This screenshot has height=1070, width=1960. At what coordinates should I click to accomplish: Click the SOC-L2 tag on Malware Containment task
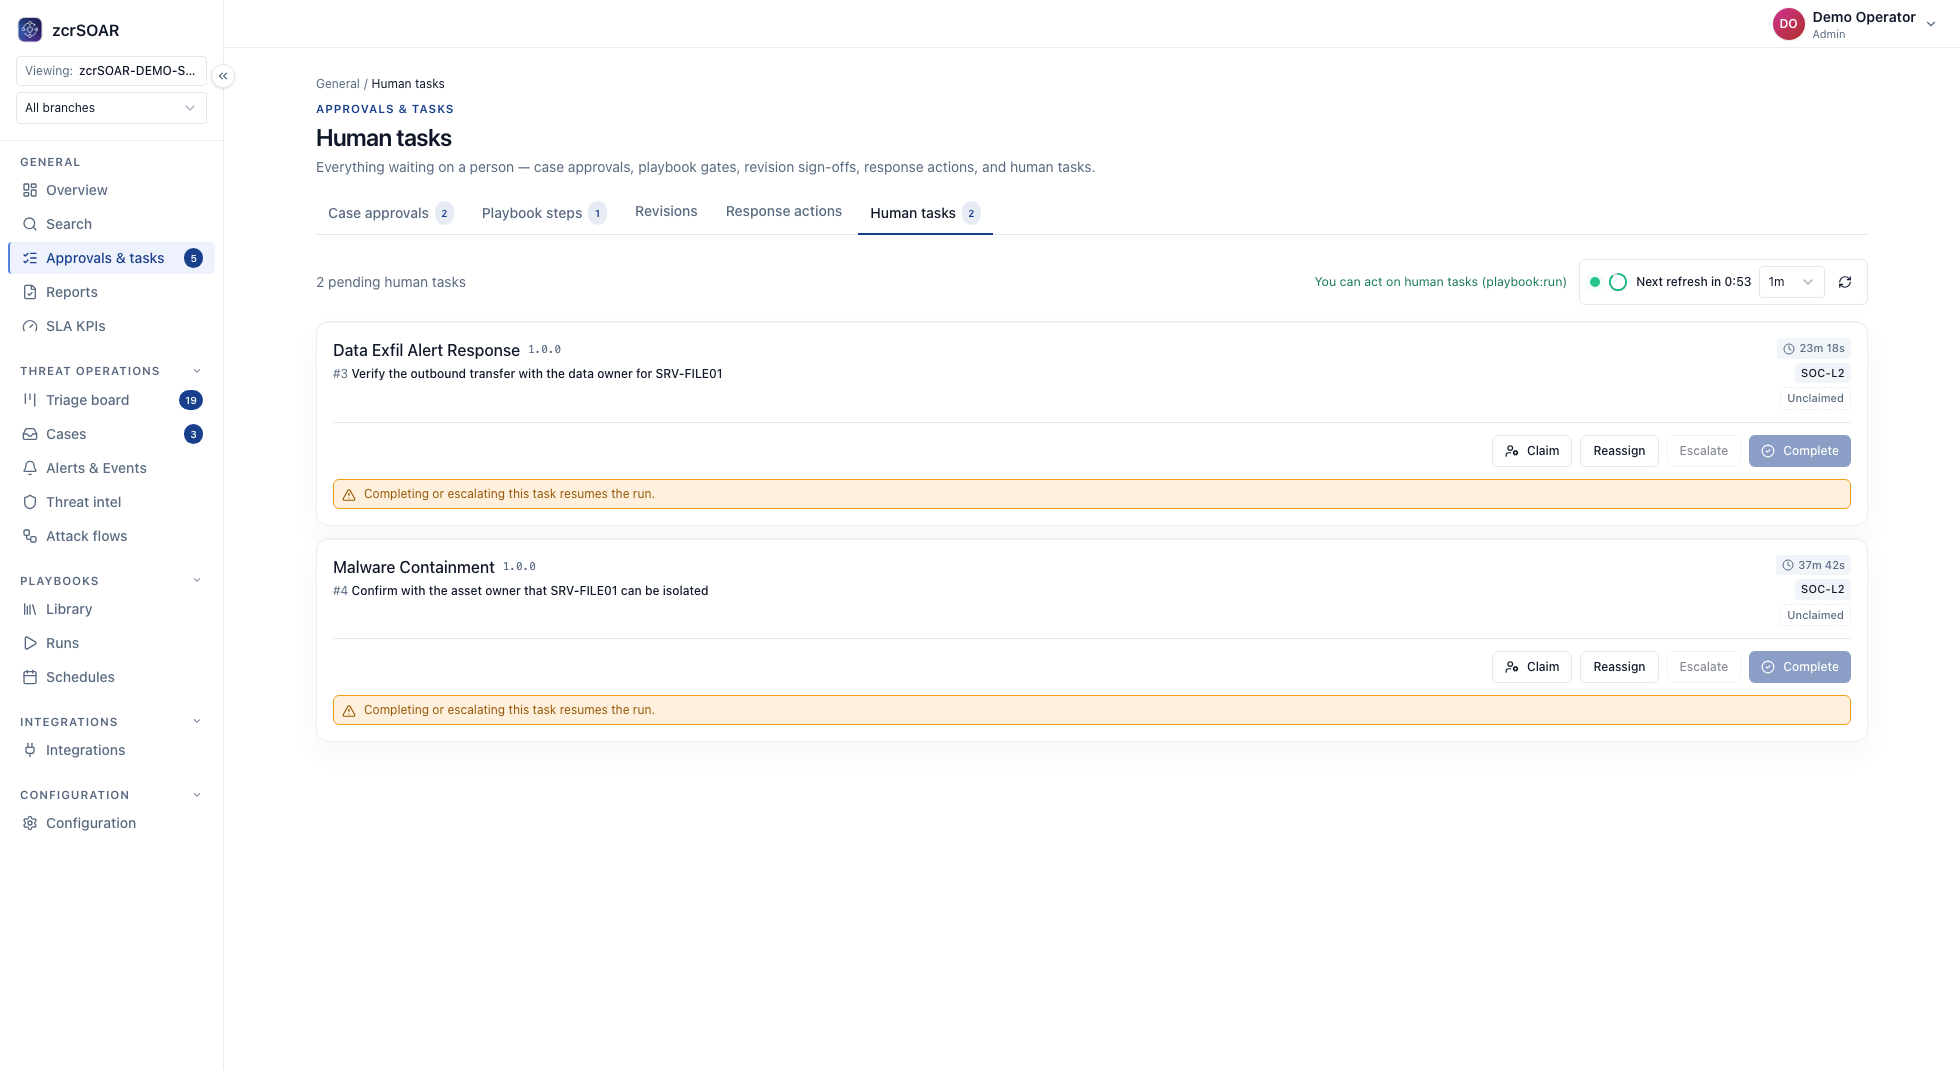pos(1822,589)
